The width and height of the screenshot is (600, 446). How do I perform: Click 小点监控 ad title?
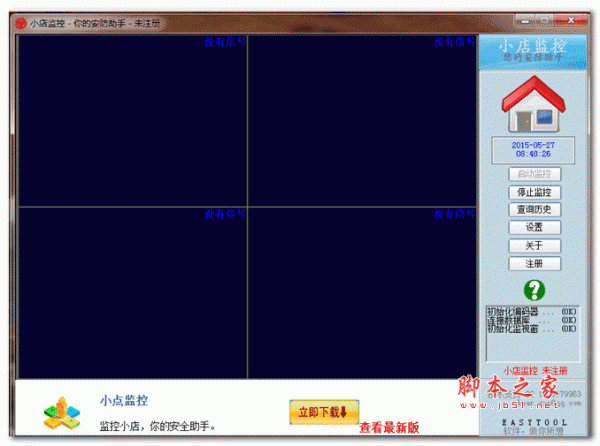click(x=124, y=400)
